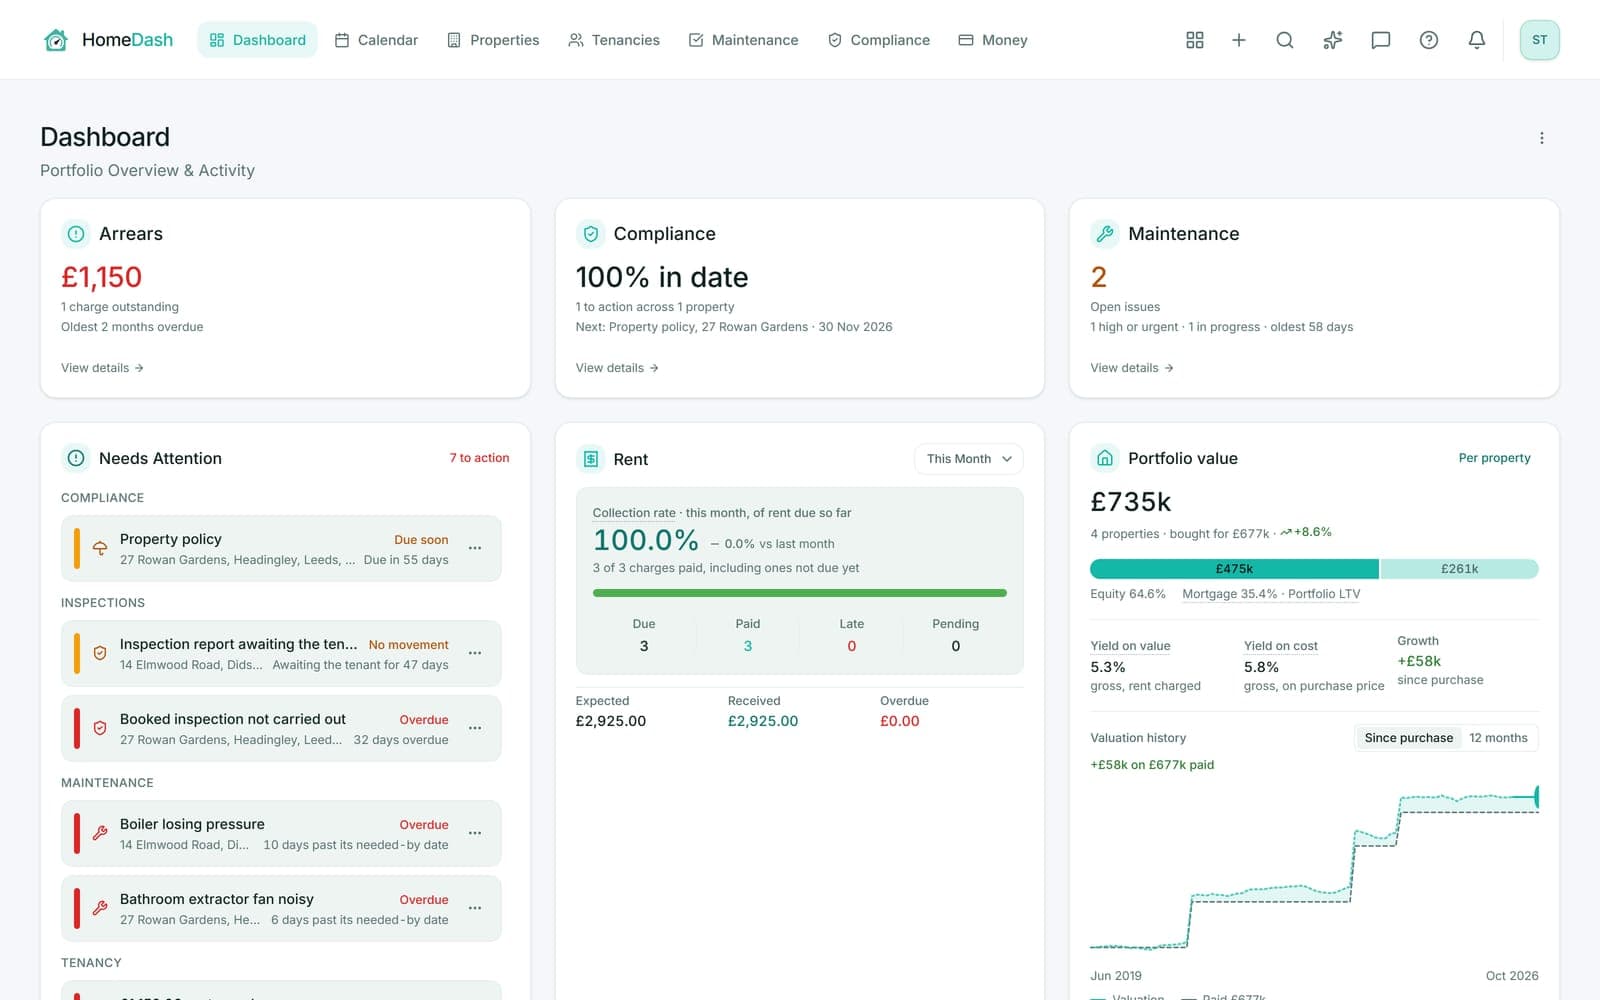The height and width of the screenshot is (1000, 1600).
Task: Open more options for Boiler losing pressure
Action: click(x=475, y=833)
